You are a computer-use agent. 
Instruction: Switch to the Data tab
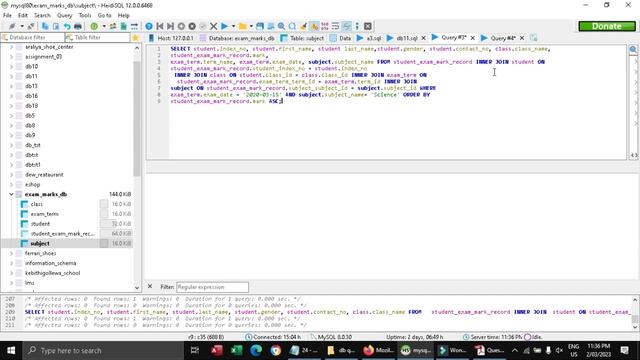pos(341,38)
